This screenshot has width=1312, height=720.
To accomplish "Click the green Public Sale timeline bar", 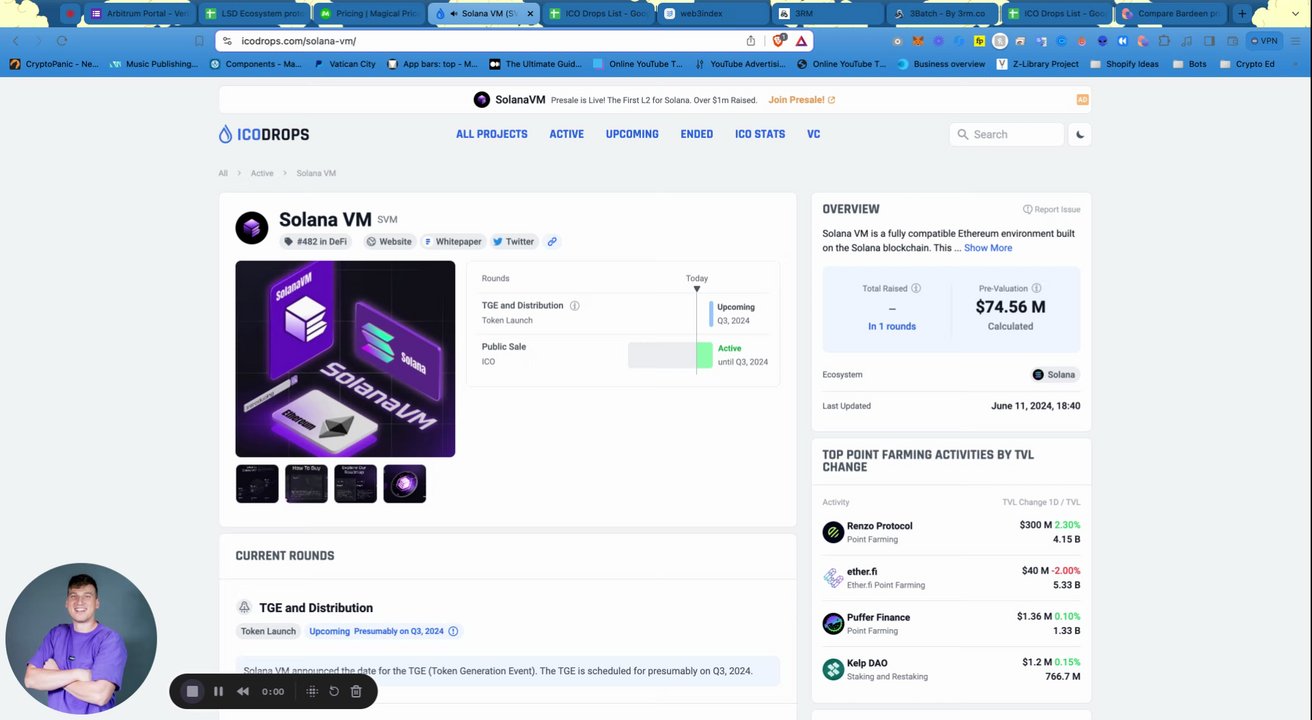I will [x=705, y=355].
